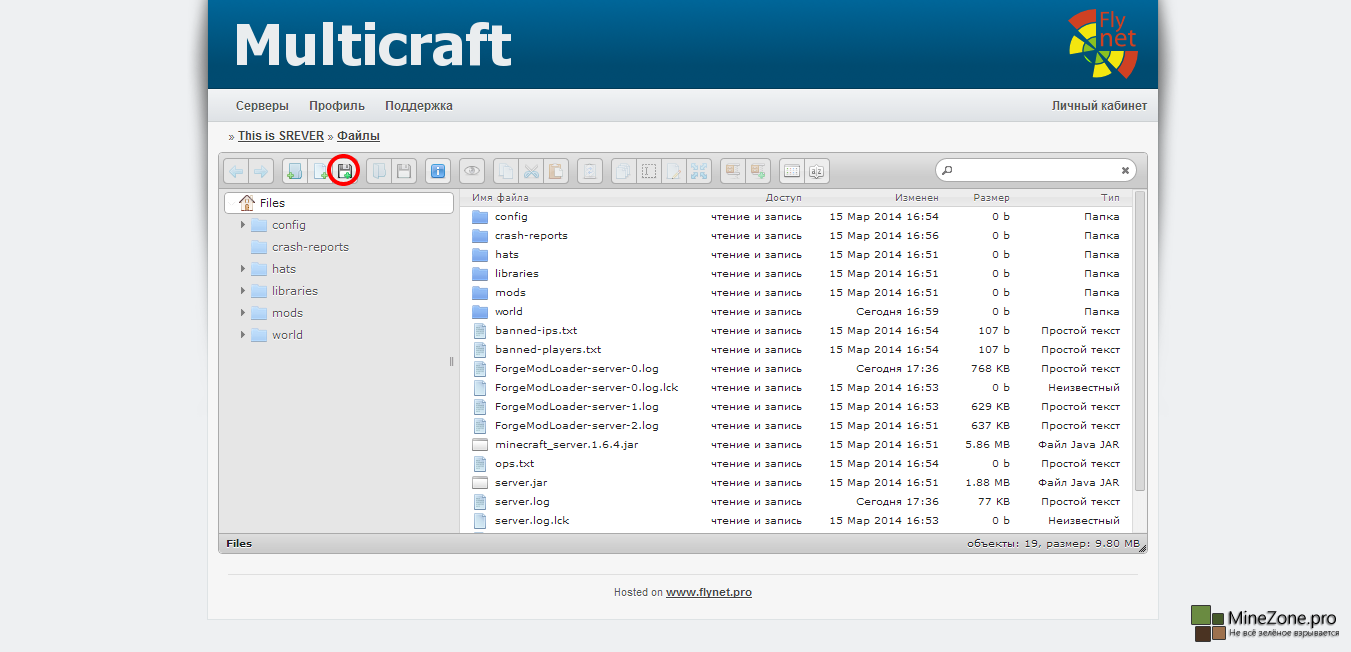Create a new folder via toolbar icon
Viewport: 1351px width, 652px height.
click(294, 171)
